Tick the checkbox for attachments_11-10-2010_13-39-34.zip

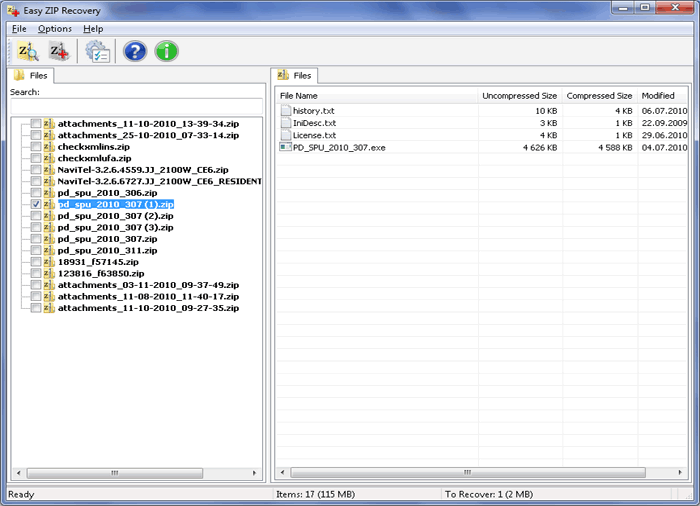coord(36,123)
